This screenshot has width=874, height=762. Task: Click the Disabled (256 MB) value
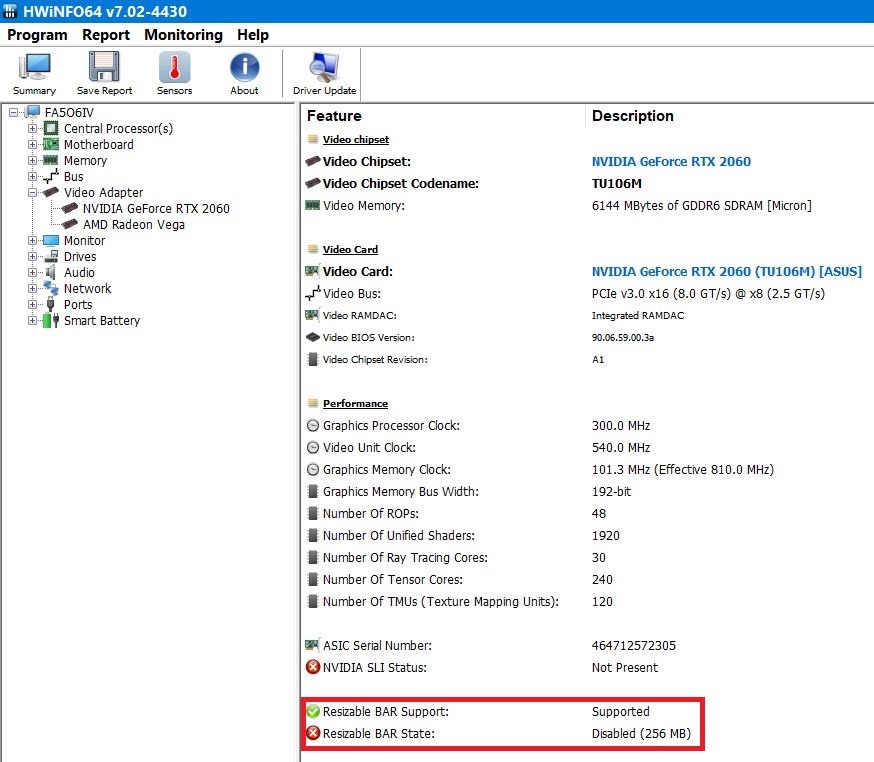pos(641,734)
